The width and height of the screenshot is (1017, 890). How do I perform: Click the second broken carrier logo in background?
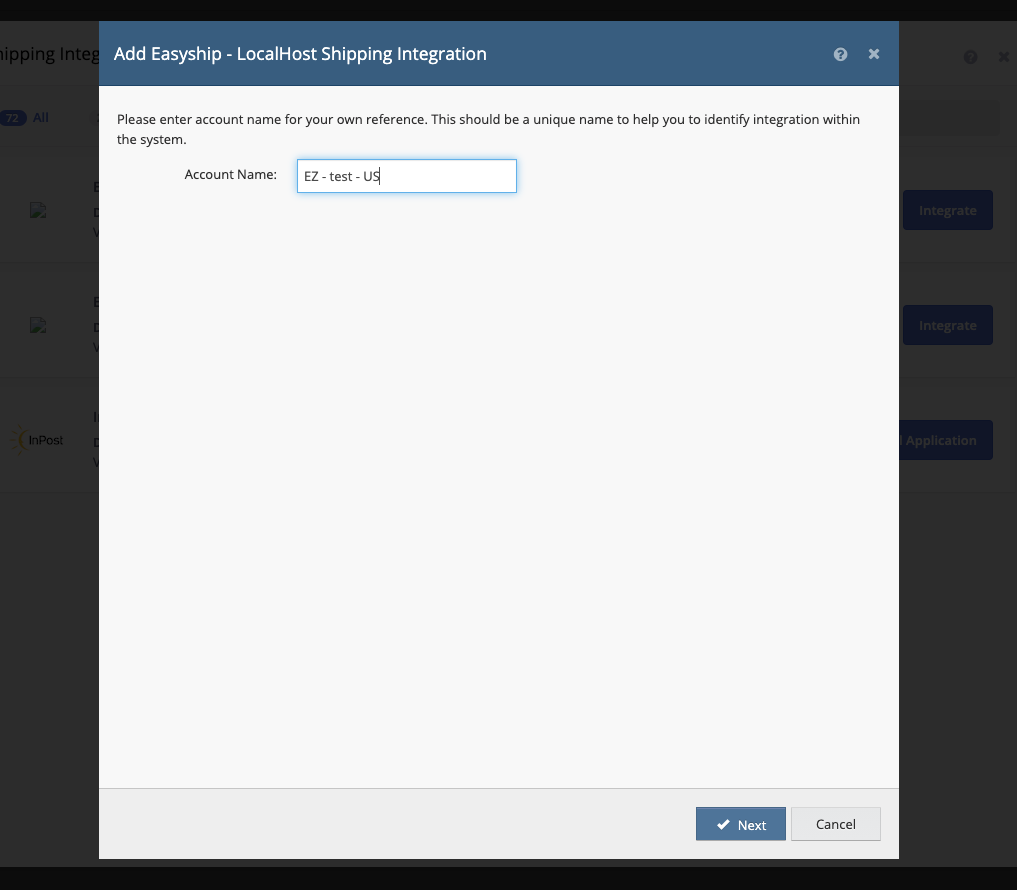click(38, 325)
